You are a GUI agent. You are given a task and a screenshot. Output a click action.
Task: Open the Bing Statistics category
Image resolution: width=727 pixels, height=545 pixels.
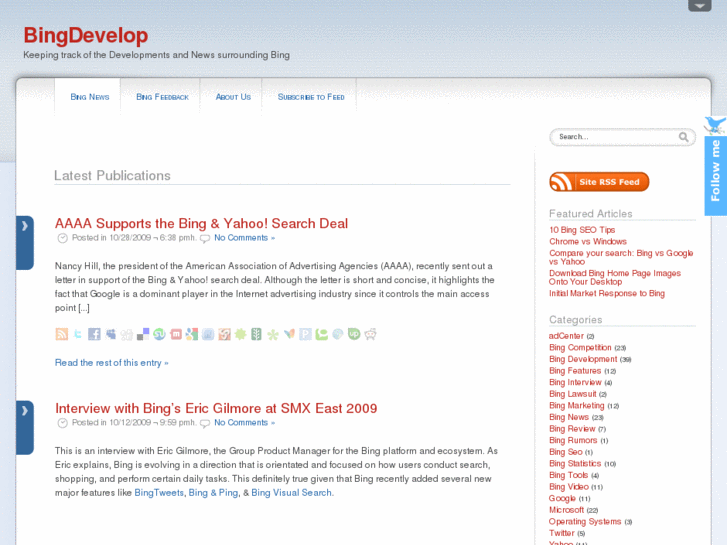click(575, 463)
